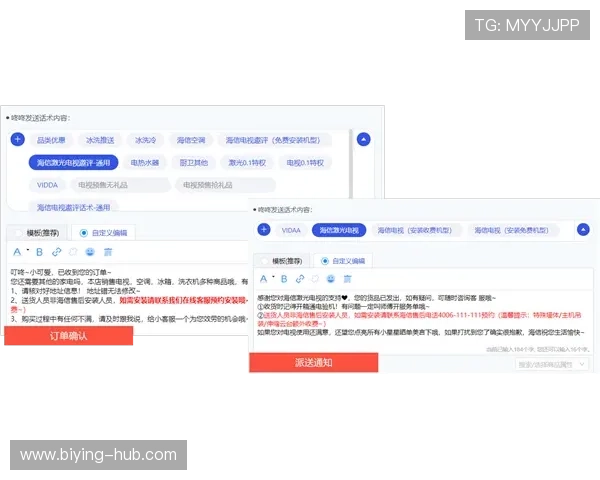The image size is (600, 480).
Task: Click vertical scrollbar of order-confirmation tag list
Action: click(351, 164)
